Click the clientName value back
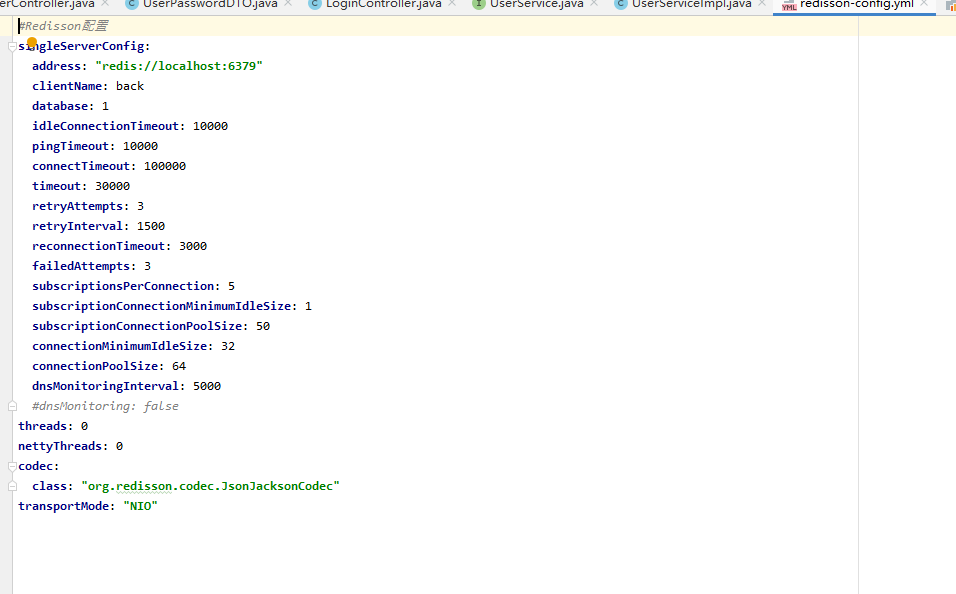Viewport: 956px width, 594px height. (x=130, y=86)
